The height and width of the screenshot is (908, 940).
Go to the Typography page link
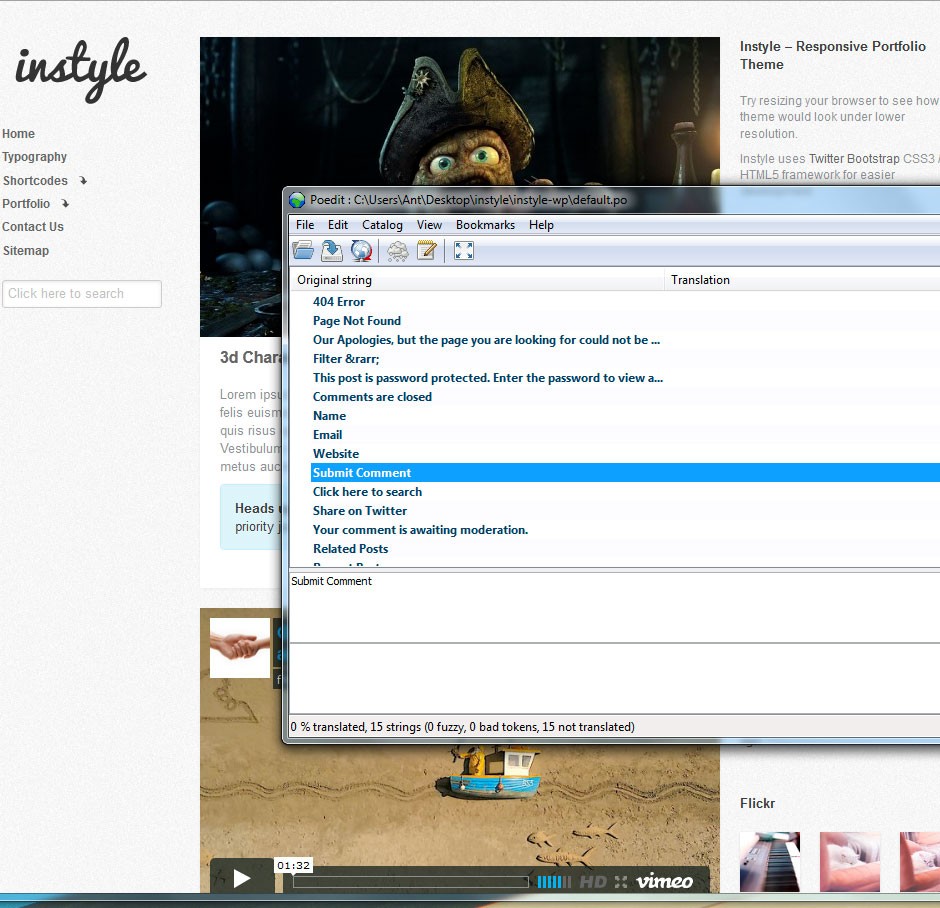[34, 157]
